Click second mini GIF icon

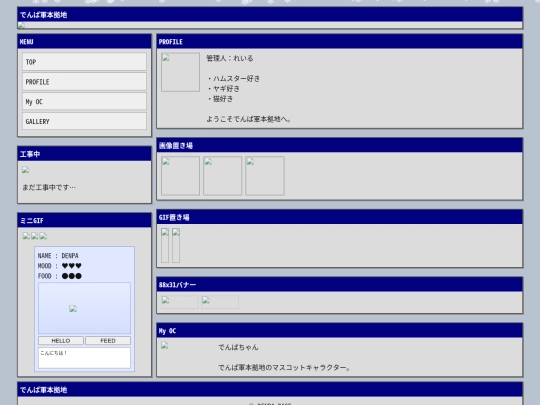[34, 236]
